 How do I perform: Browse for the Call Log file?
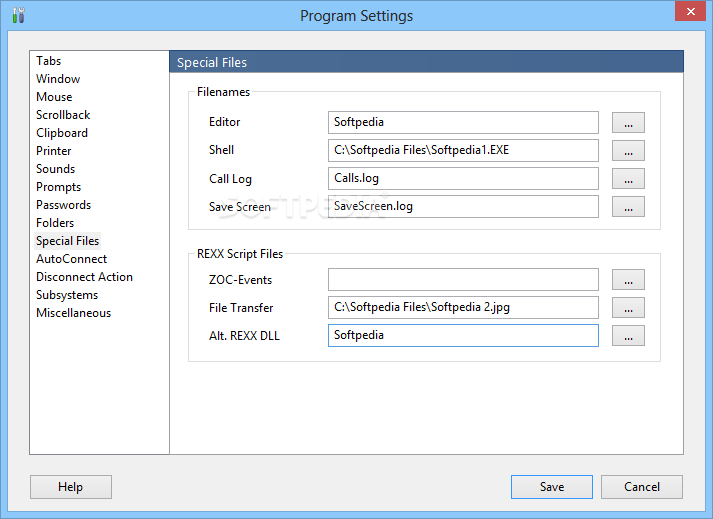628,179
